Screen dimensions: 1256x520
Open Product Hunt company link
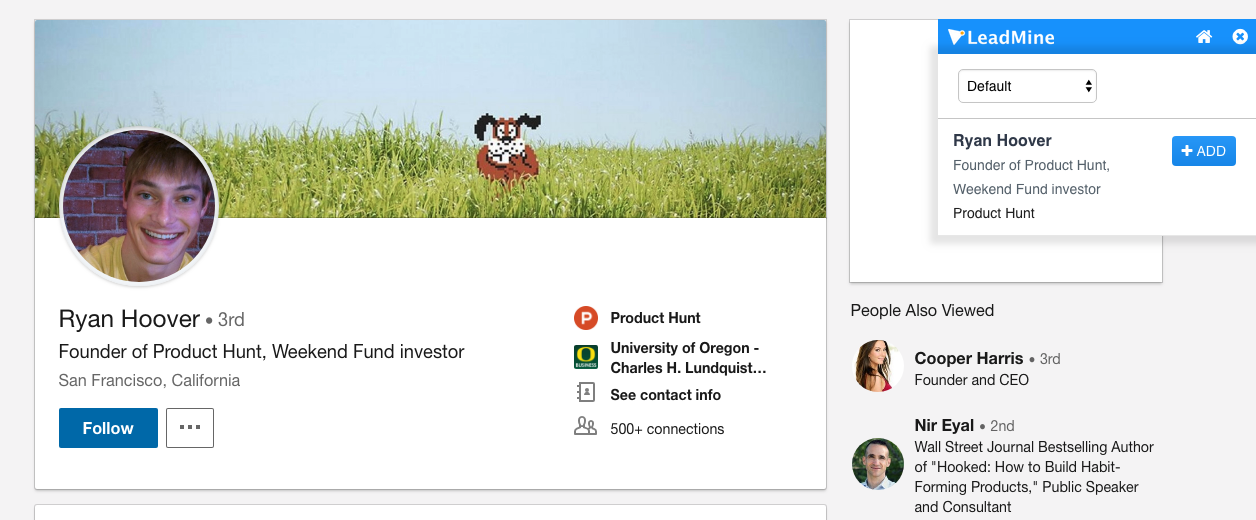656,318
